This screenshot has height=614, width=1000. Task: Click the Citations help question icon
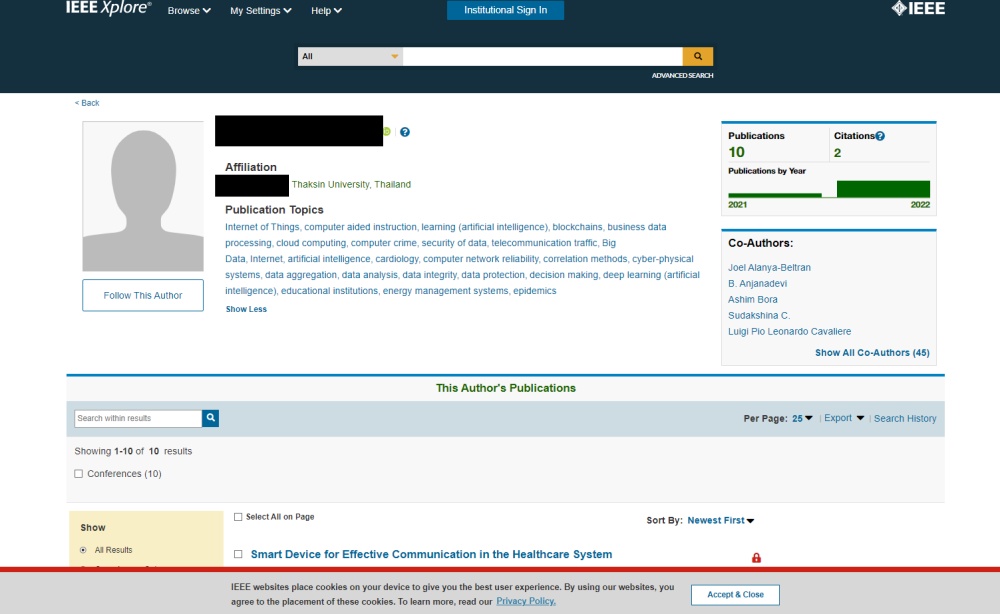tap(880, 136)
